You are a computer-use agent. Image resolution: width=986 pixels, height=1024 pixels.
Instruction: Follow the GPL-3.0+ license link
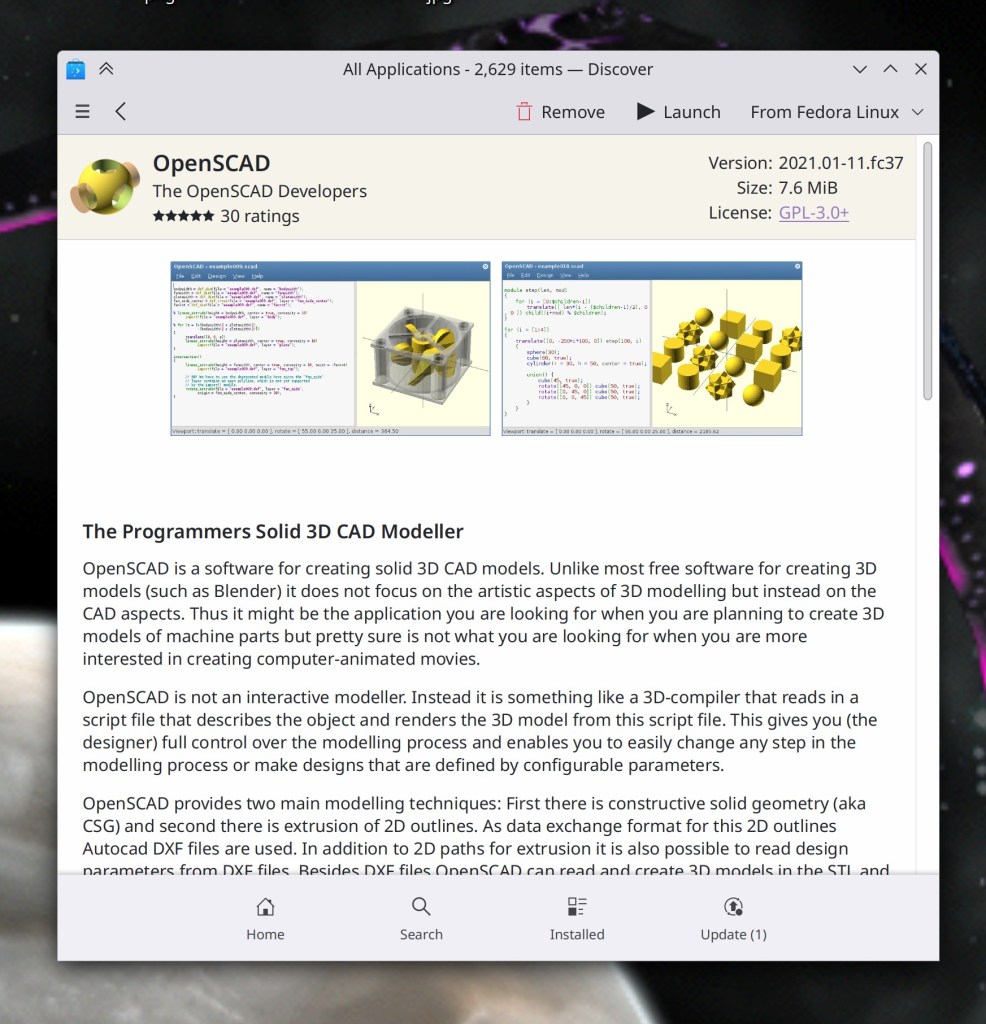pos(813,212)
